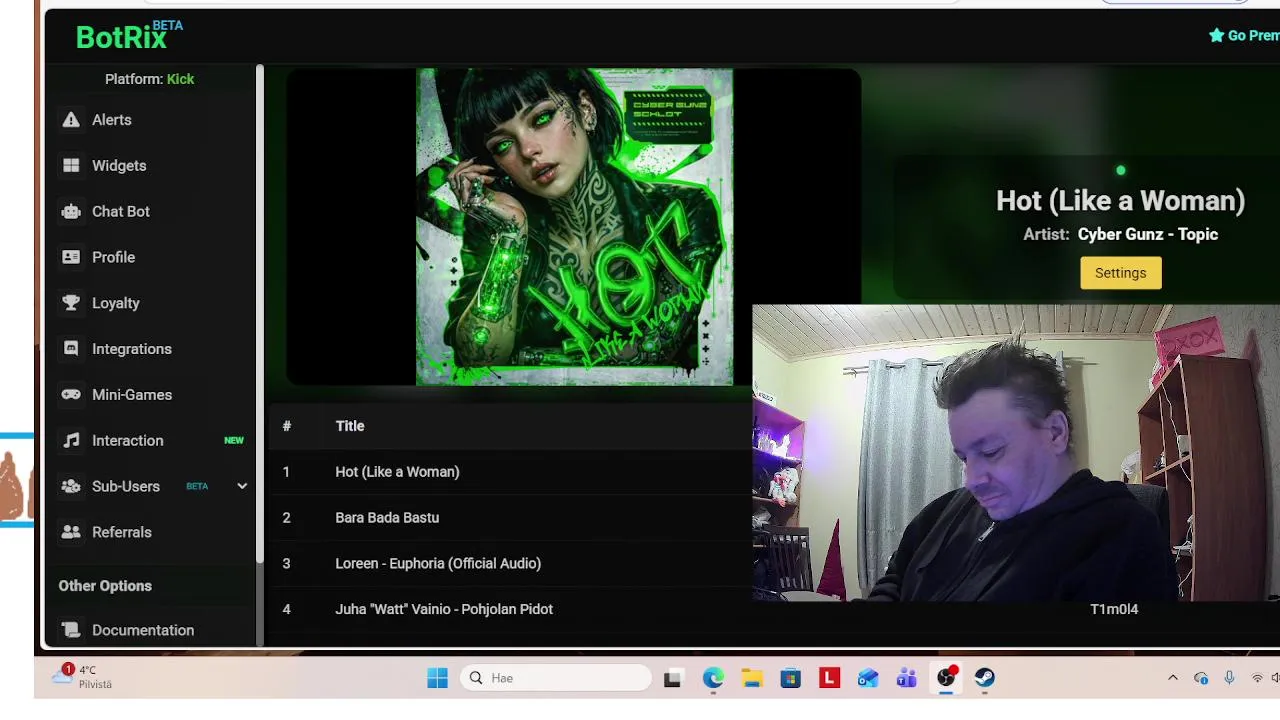This screenshot has width=1280, height=720.
Task: Select the Chat Bot robot icon
Action: click(x=71, y=212)
